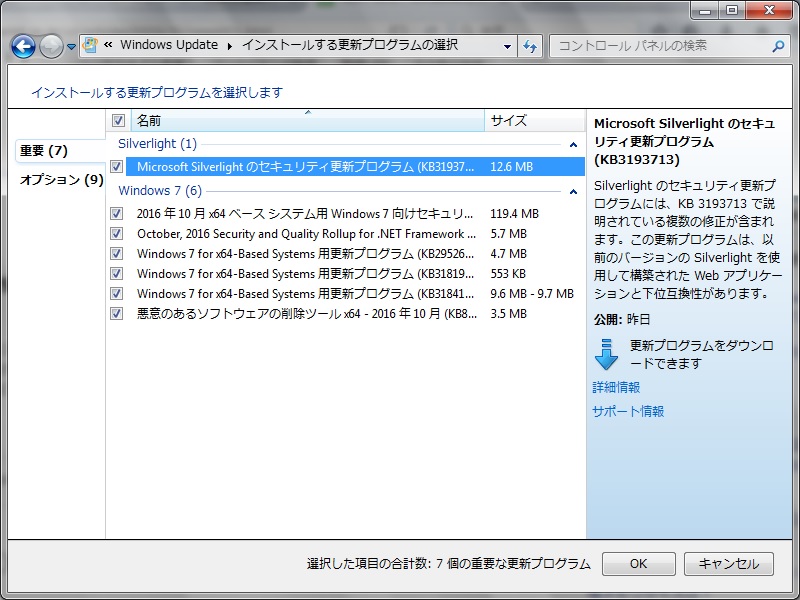
Task: Switch to the 重要 (7) tab
Action: 60,151
